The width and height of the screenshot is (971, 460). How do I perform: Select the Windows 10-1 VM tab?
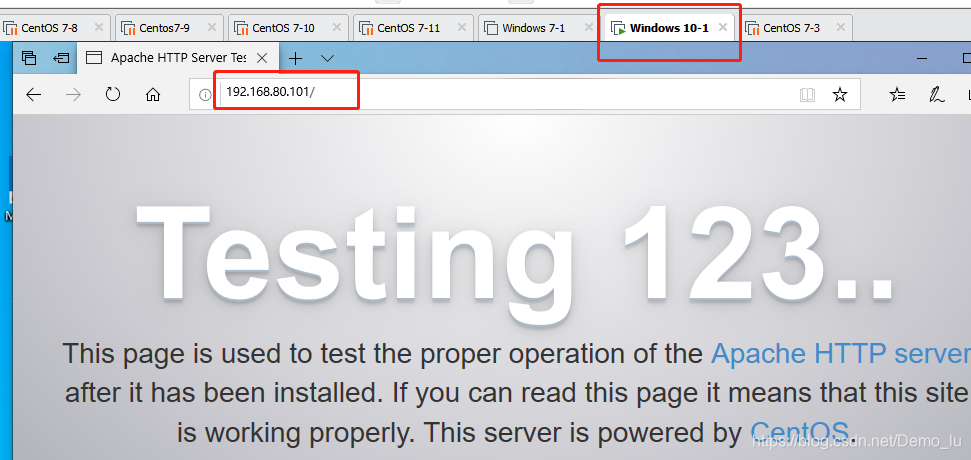click(x=669, y=28)
